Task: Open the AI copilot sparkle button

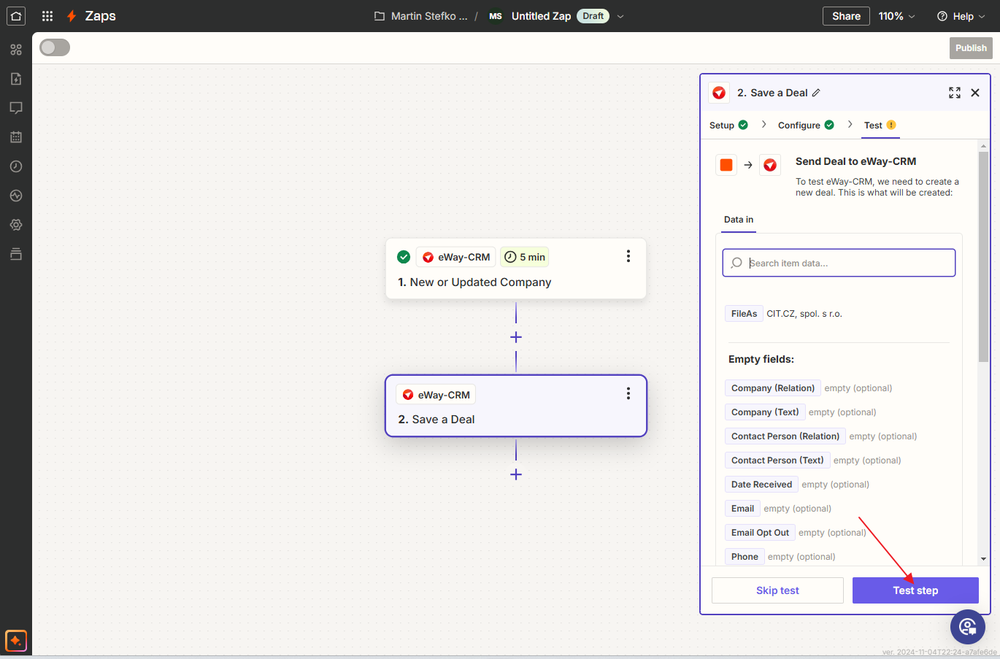Action: coord(16,640)
